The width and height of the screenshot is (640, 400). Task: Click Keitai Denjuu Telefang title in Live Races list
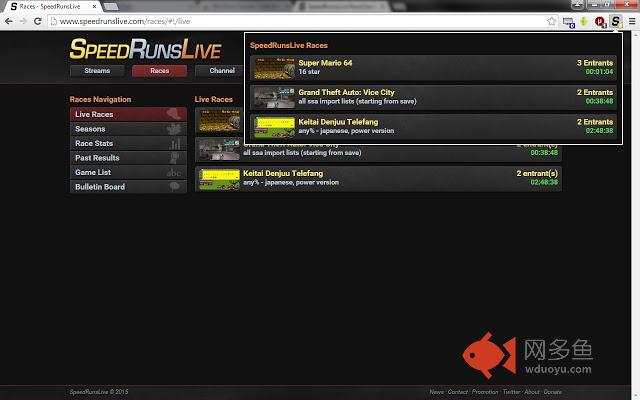coord(283,173)
